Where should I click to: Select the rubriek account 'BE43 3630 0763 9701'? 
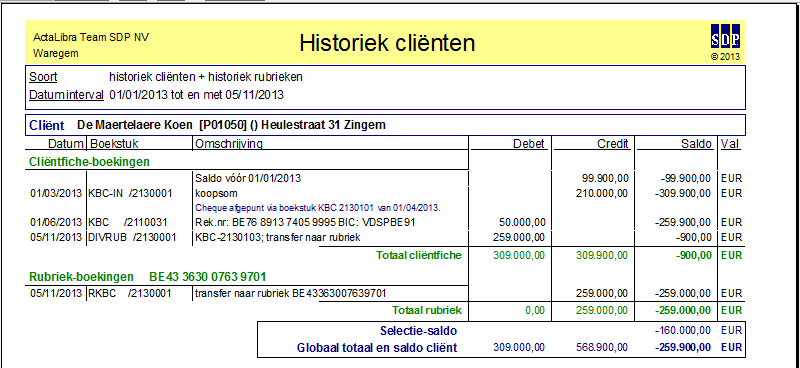coord(208,277)
